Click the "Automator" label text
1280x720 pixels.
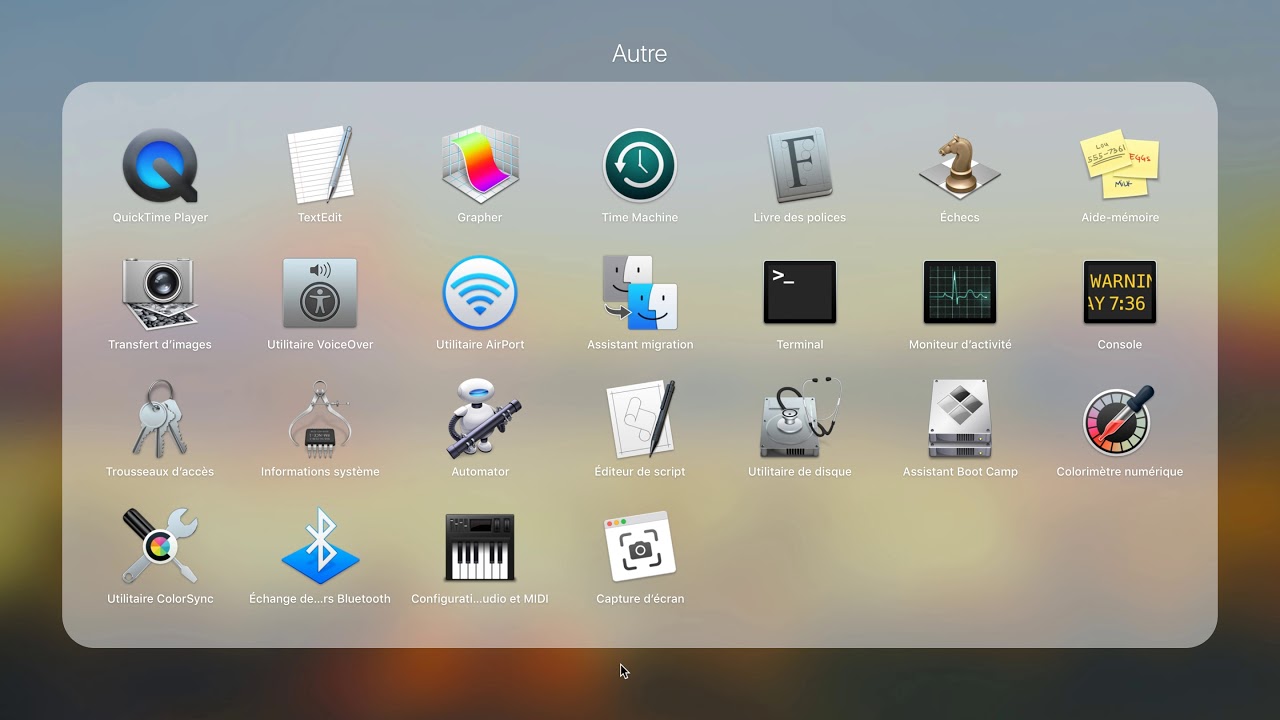480,471
